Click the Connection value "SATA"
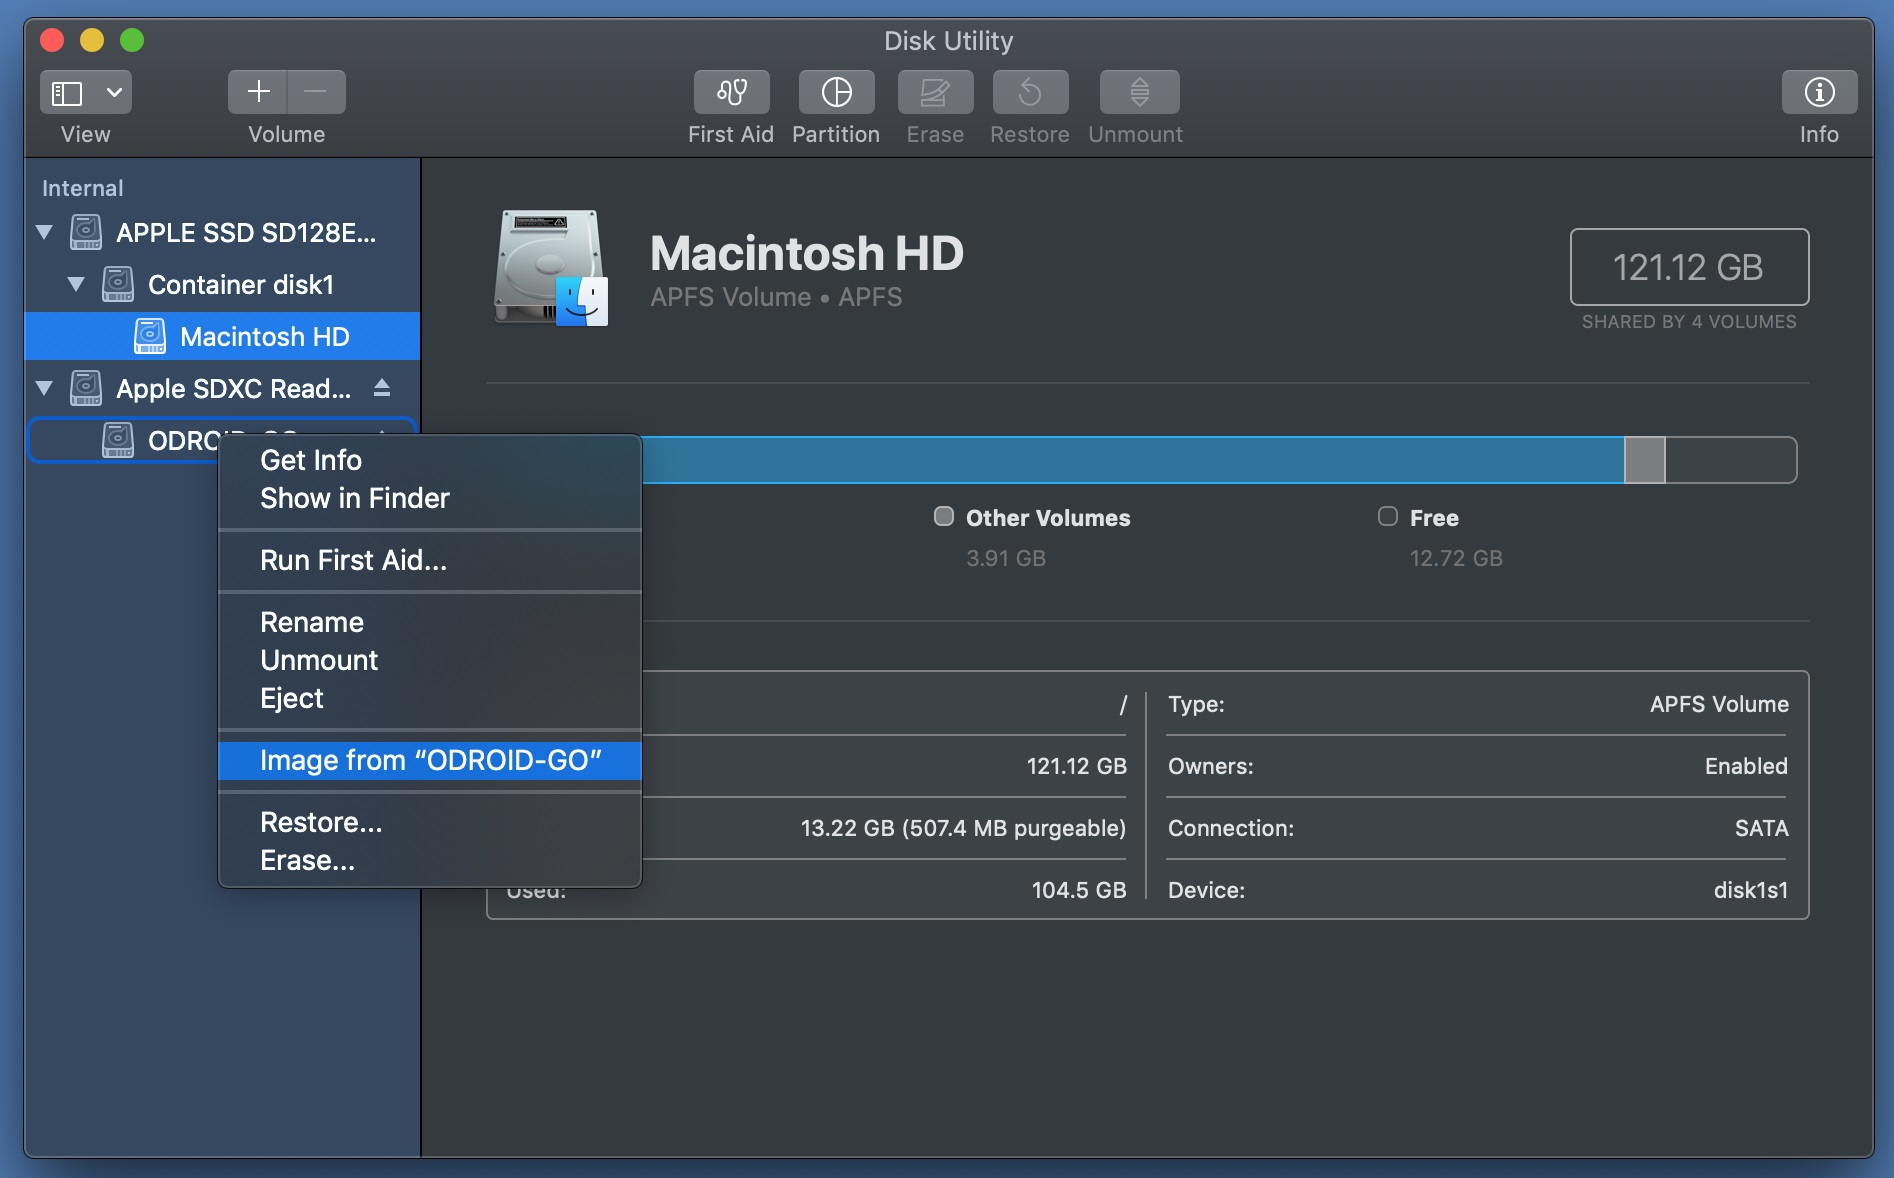 pyautogui.click(x=1761, y=828)
